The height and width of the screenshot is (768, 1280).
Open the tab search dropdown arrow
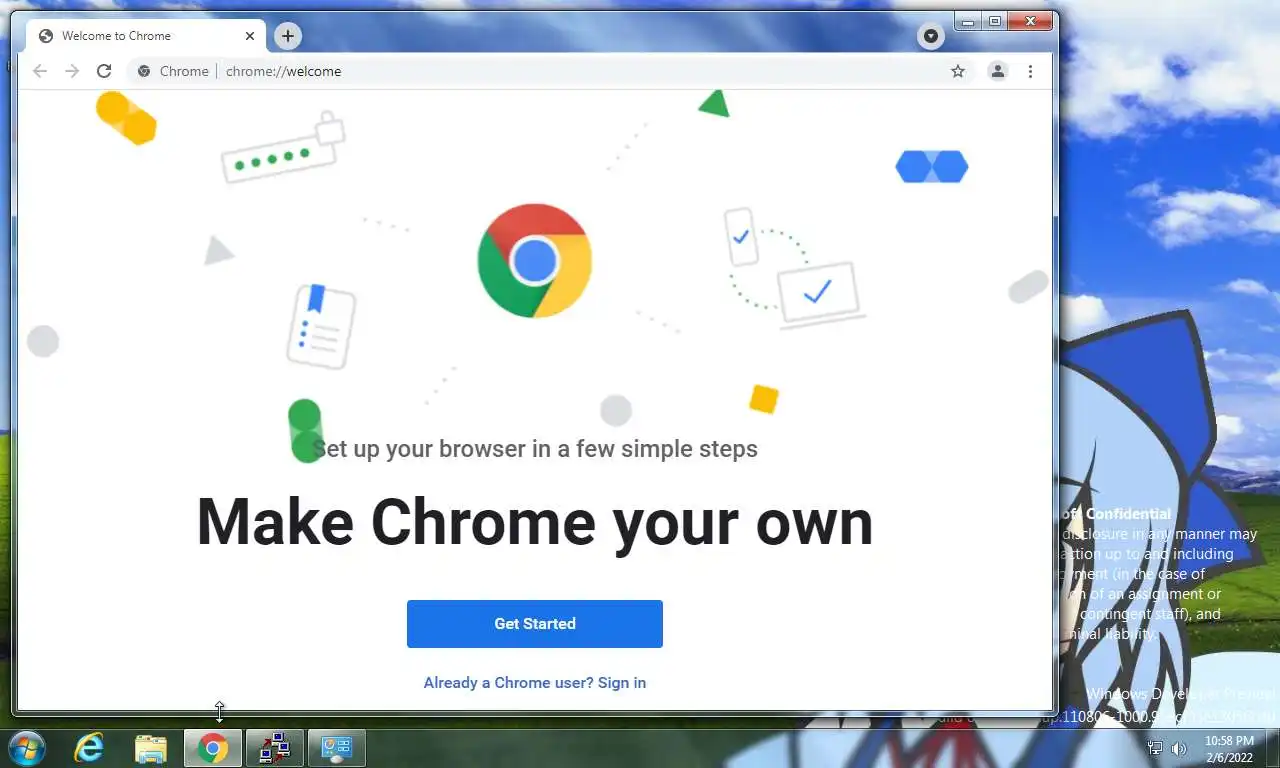click(931, 36)
